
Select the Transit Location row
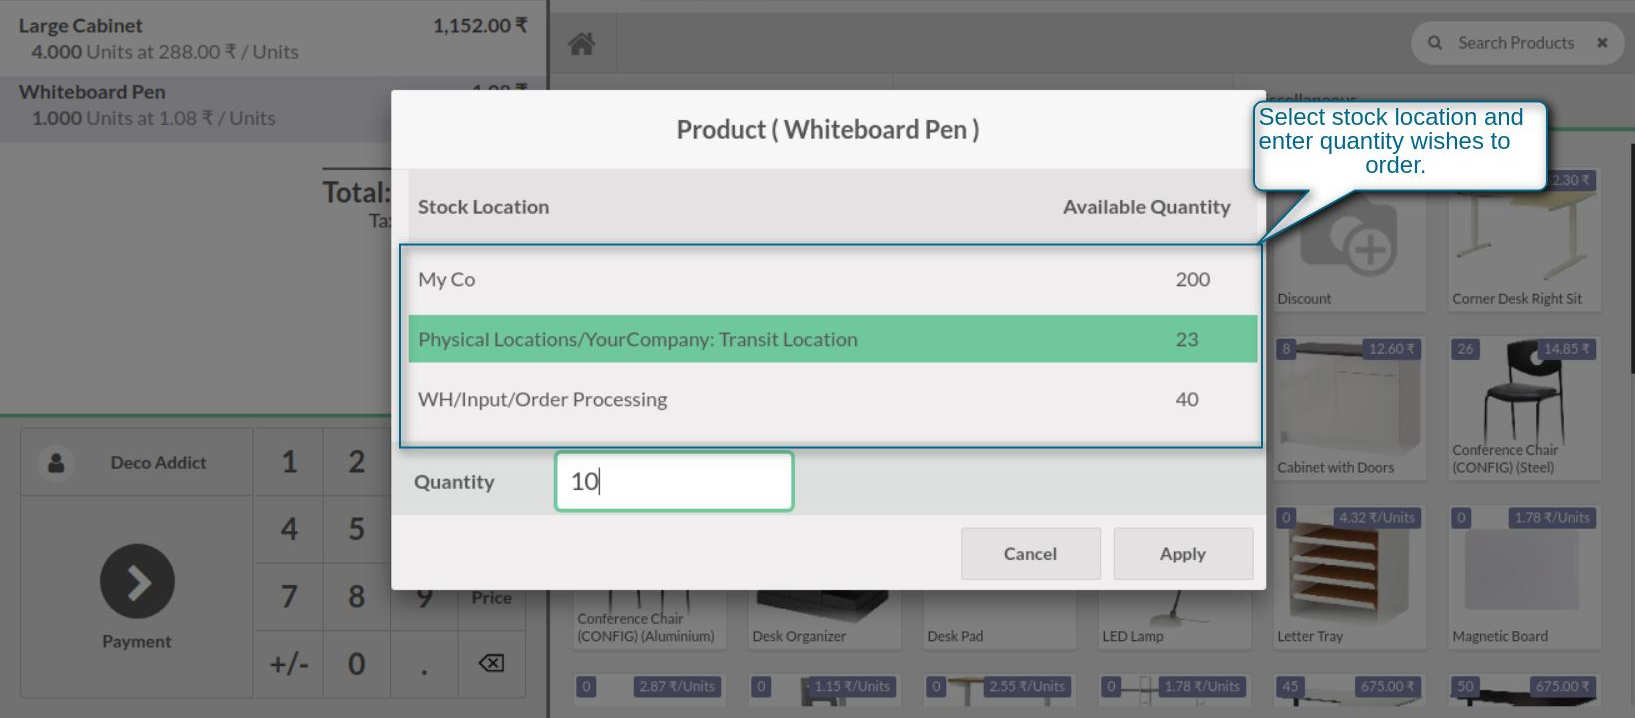tap(832, 340)
